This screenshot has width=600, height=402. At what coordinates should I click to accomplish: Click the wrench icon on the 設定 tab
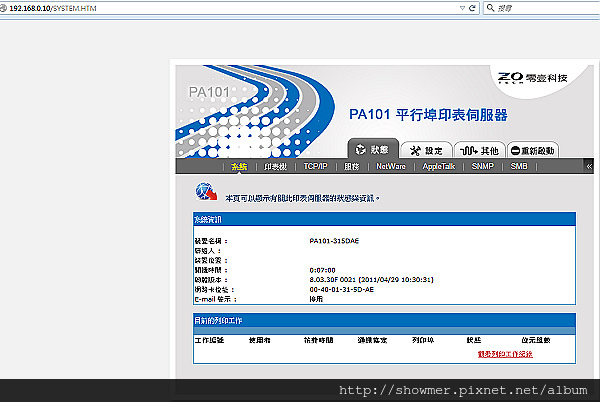(415, 151)
